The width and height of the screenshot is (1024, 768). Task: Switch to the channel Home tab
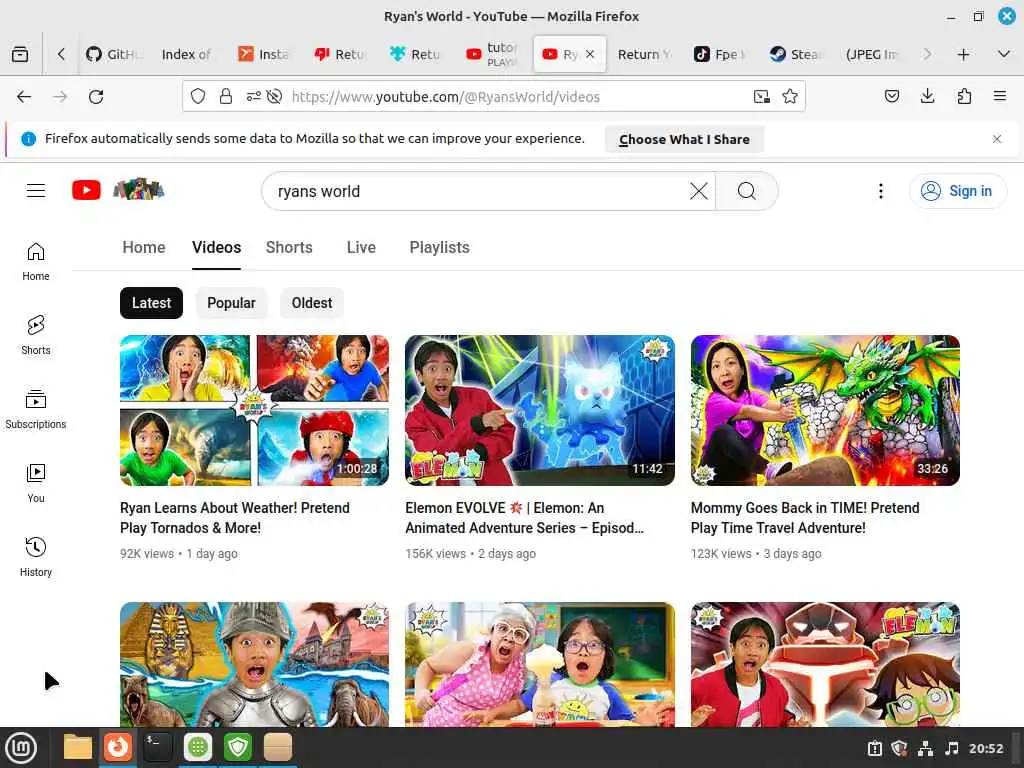[144, 248]
